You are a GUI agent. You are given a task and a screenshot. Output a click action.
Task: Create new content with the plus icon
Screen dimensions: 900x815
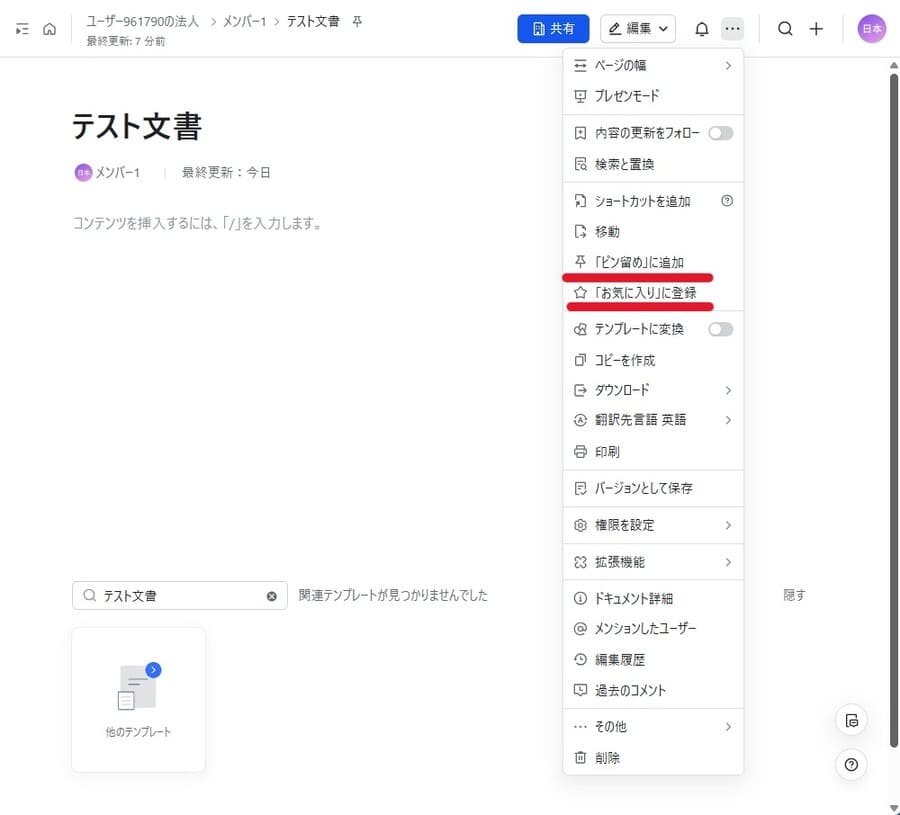pos(816,28)
